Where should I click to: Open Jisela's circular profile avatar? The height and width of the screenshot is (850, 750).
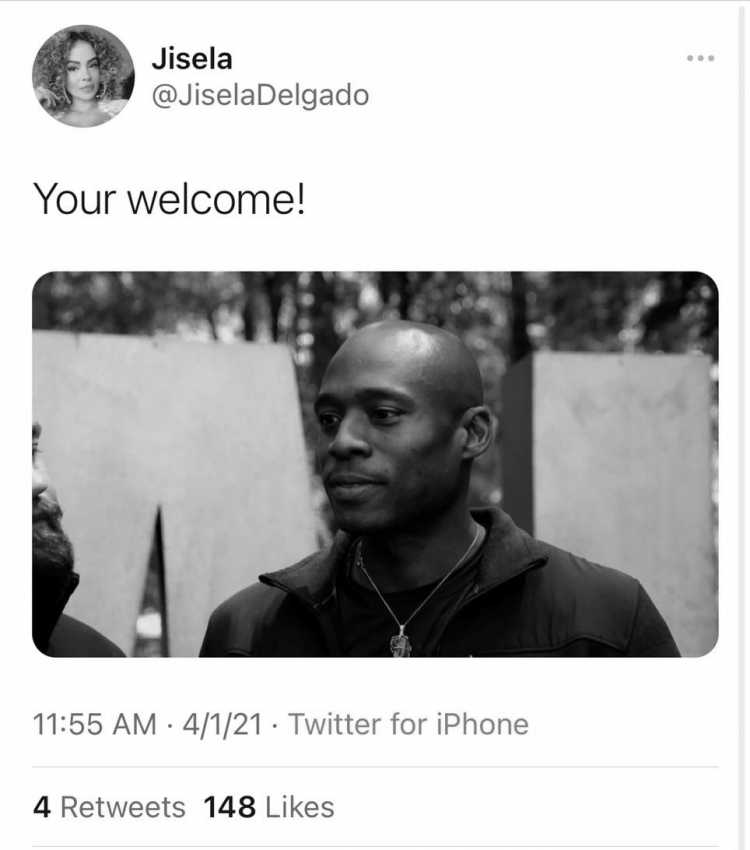click(x=83, y=76)
